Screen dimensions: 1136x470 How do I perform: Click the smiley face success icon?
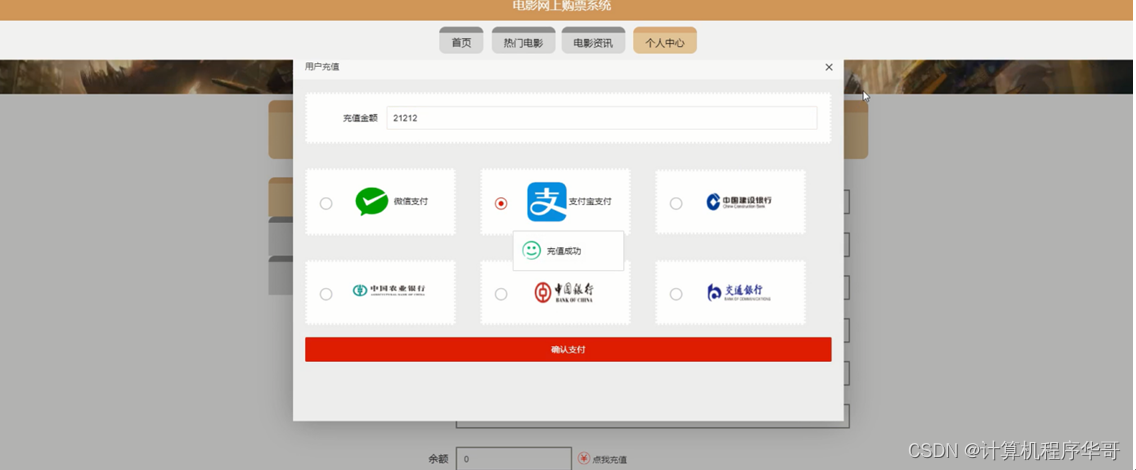click(x=532, y=251)
